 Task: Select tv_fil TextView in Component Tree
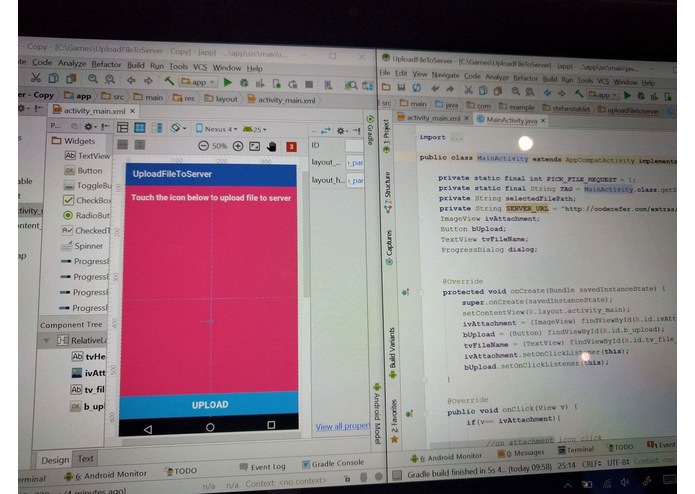tap(88, 390)
